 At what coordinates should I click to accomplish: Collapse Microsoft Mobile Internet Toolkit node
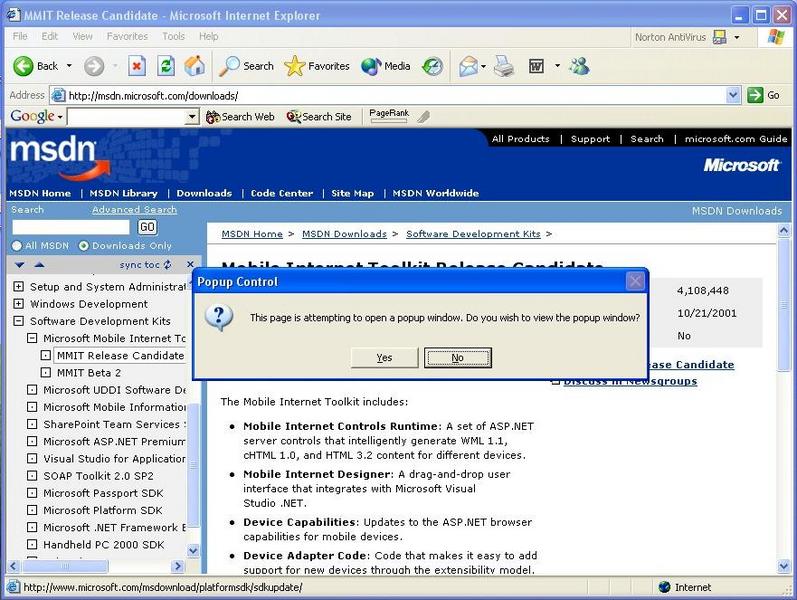[x=32, y=338]
